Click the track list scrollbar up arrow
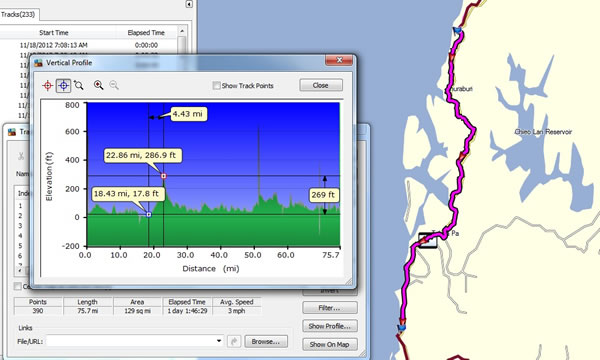600x360 pixels. tap(182, 31)
